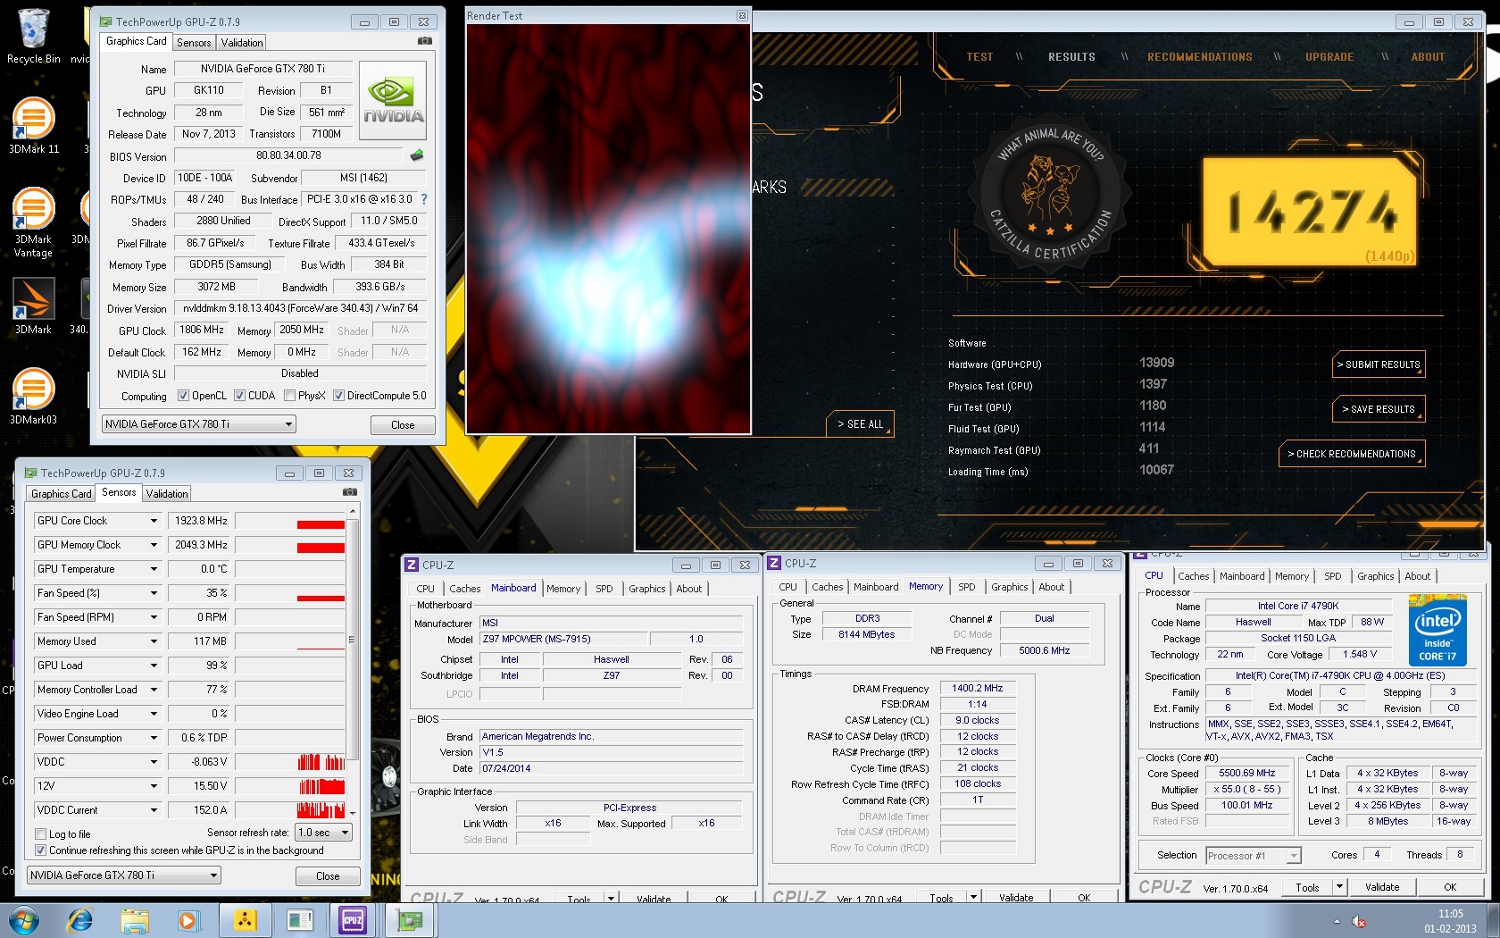Image resolution: width=1500 pixels, height=938 pixels.
Task: Open the Graphics tab in CPU-Z CPU window
Action: [1375, 576]
